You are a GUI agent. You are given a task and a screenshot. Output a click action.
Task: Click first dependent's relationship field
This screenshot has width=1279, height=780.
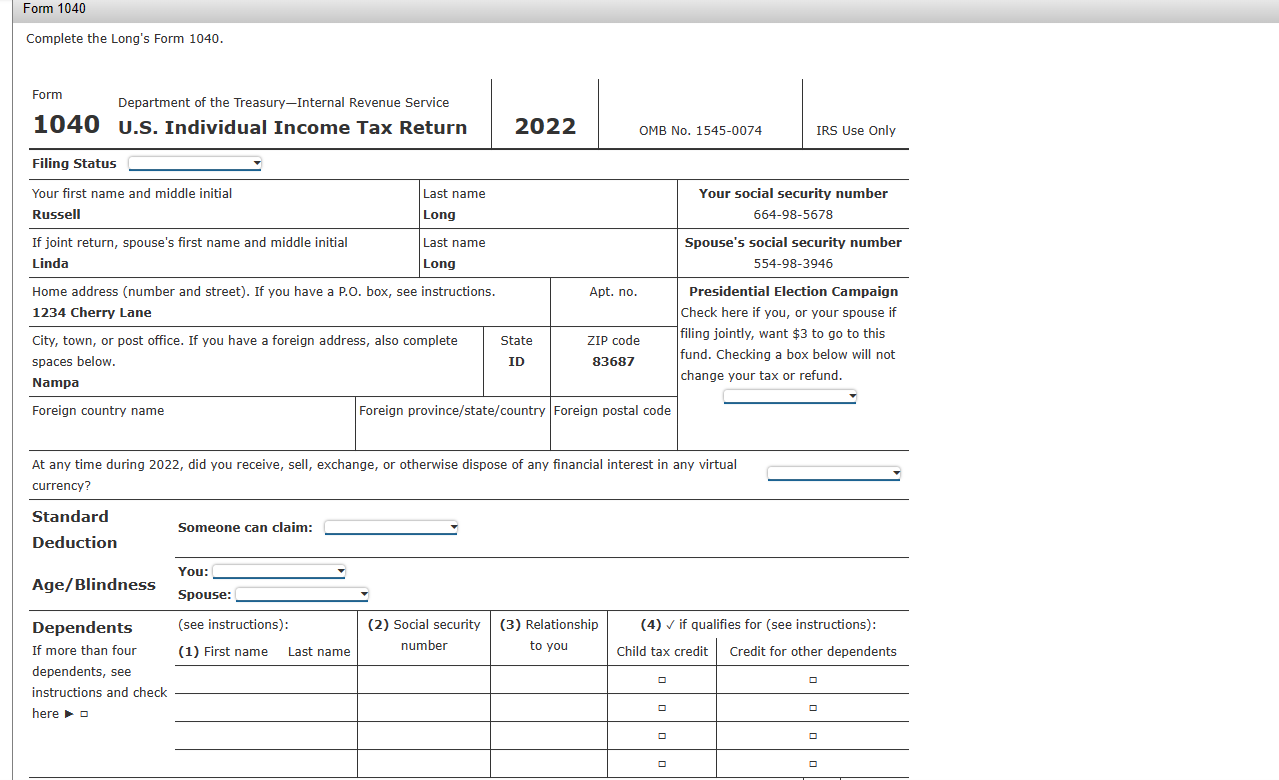(x=549, y=680)
